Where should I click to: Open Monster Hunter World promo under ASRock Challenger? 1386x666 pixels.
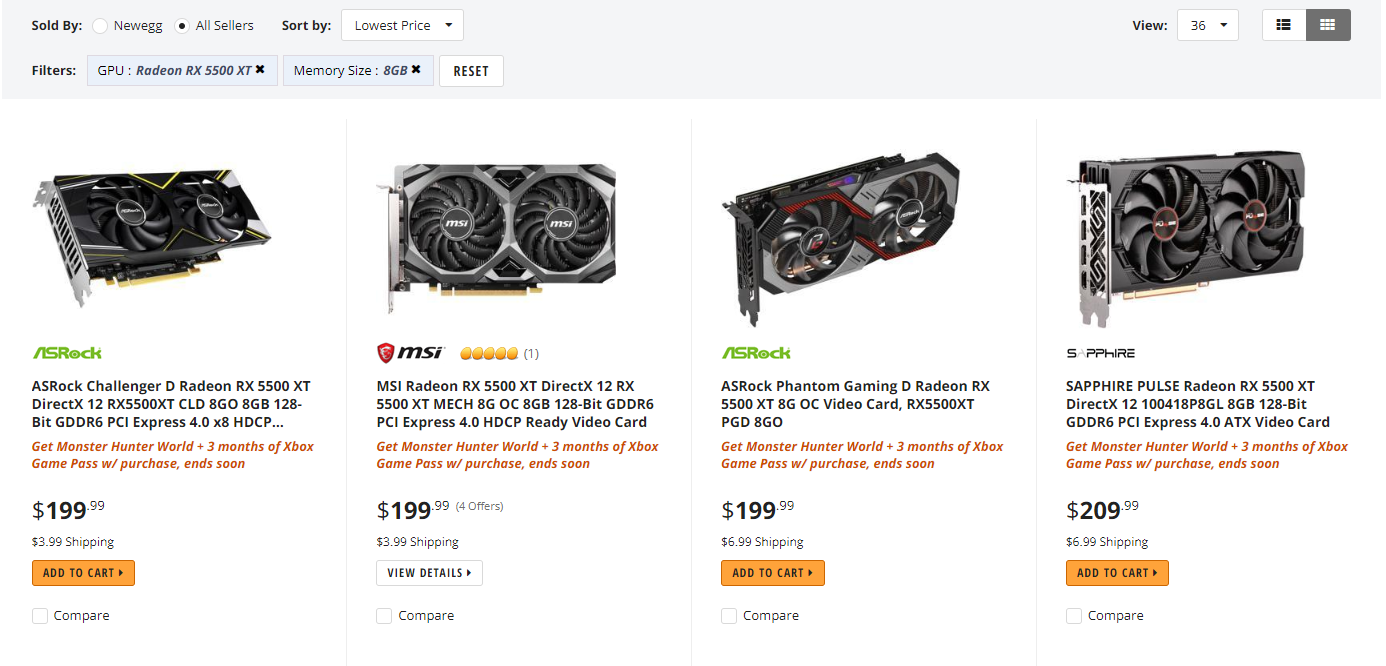173,455
